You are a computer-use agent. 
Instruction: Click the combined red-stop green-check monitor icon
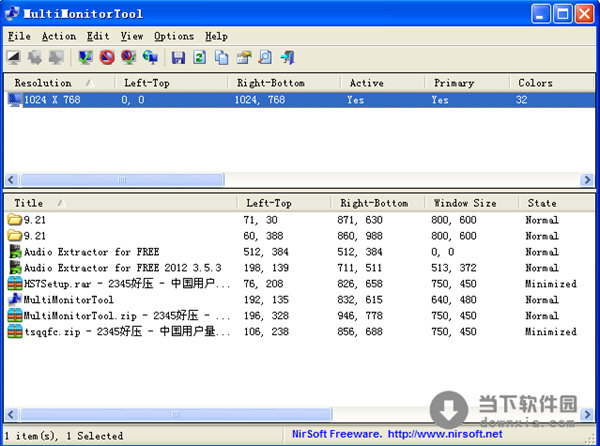[128, 58]
